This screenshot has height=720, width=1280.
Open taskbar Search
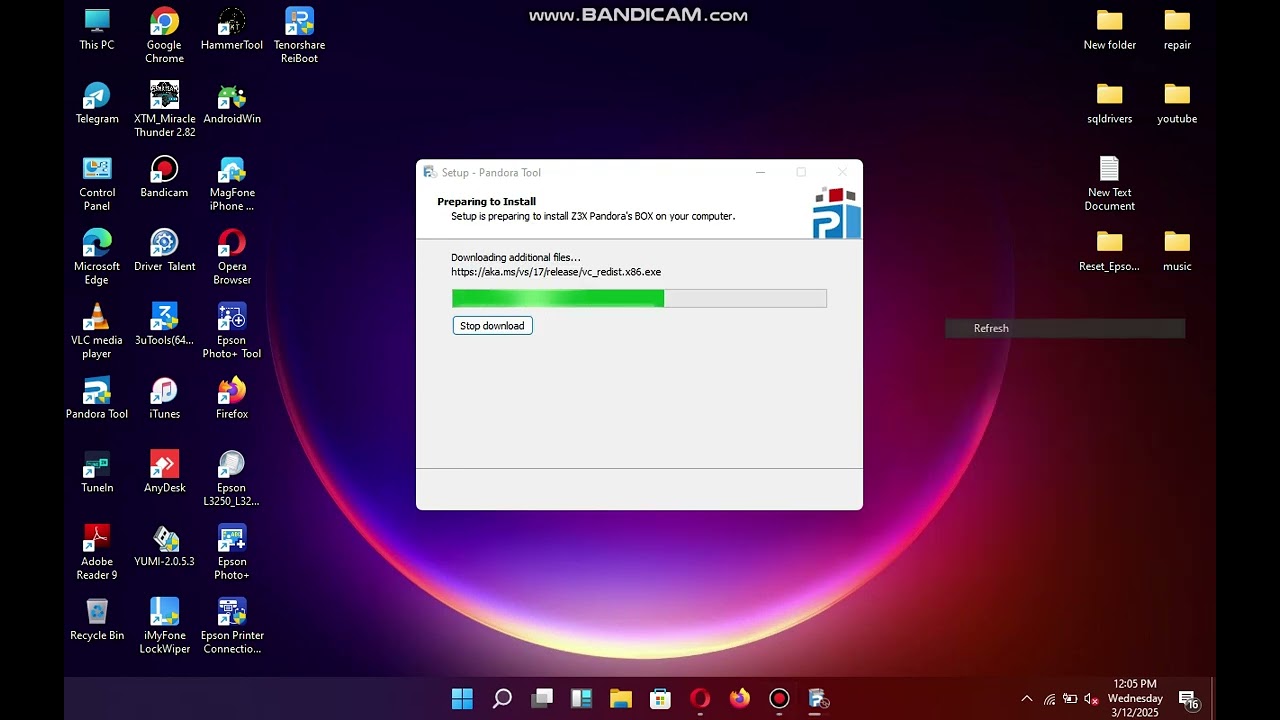point(502,698)
